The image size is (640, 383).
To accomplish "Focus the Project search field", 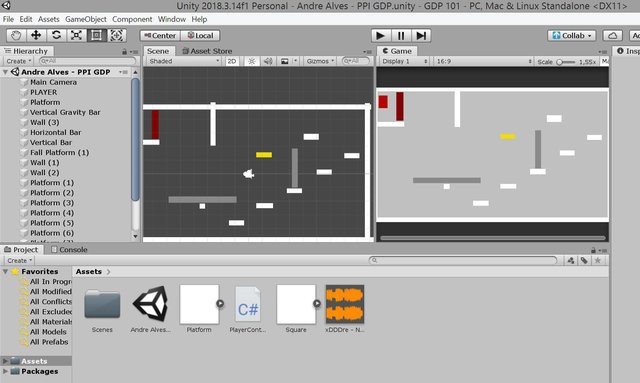I will click(x=463, y=260).
